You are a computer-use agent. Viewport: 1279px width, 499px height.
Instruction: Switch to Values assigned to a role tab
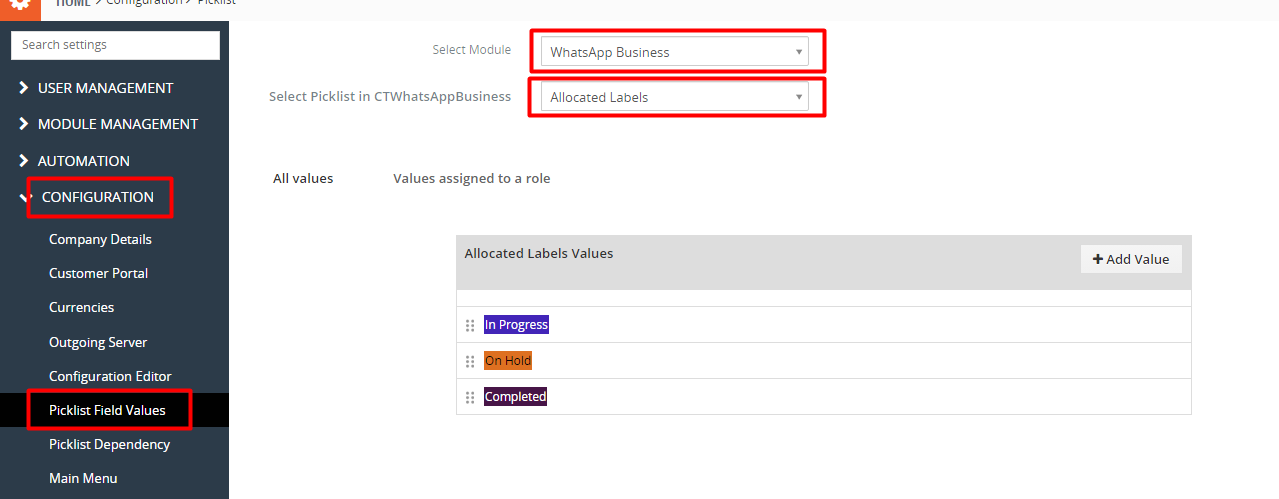tap(472, 178)
